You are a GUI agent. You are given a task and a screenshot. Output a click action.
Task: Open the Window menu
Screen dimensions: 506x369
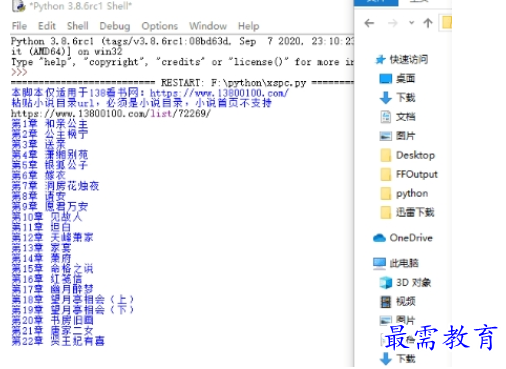[208, 26]
